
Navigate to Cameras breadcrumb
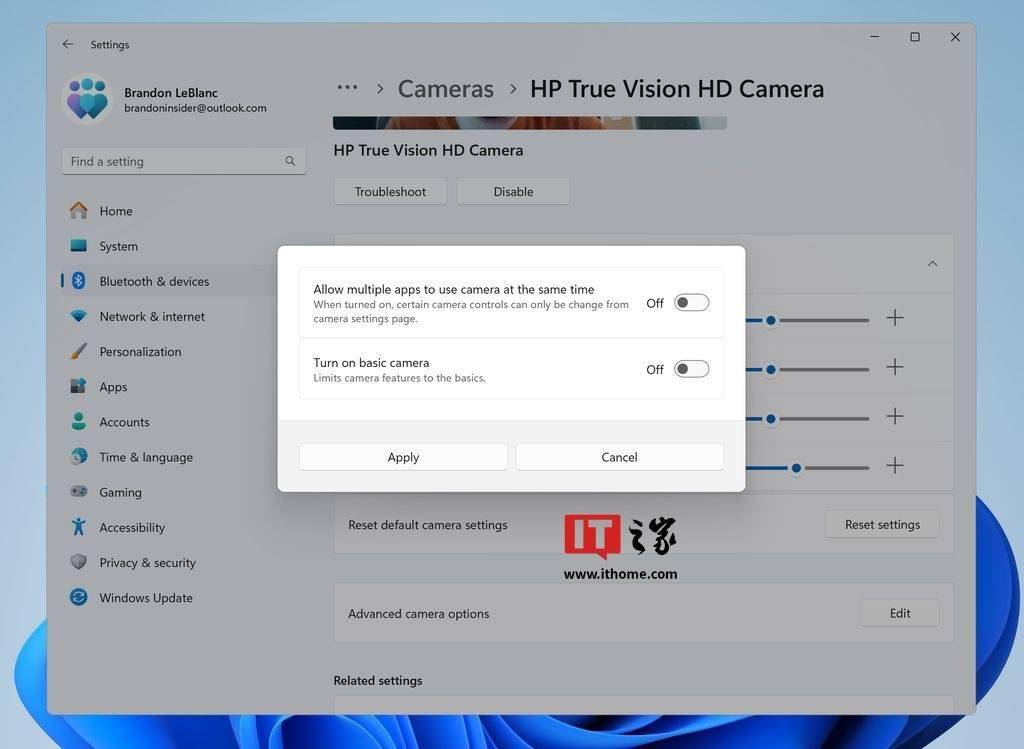pos(445,89)
